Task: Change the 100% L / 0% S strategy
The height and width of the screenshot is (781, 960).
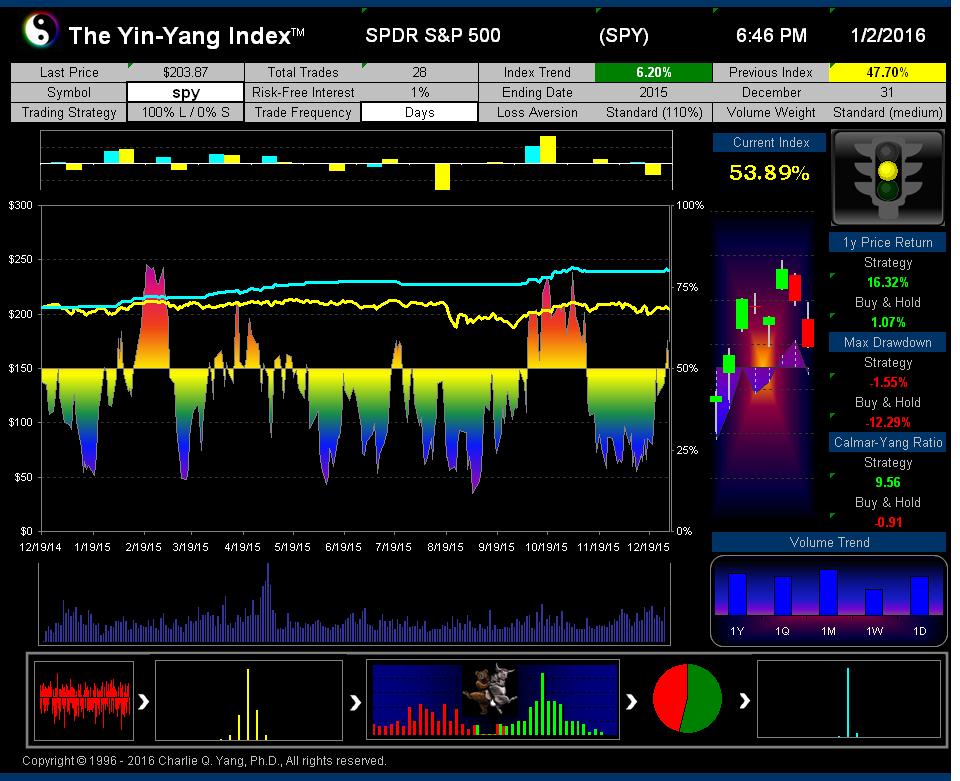Action: coord(186,113)
